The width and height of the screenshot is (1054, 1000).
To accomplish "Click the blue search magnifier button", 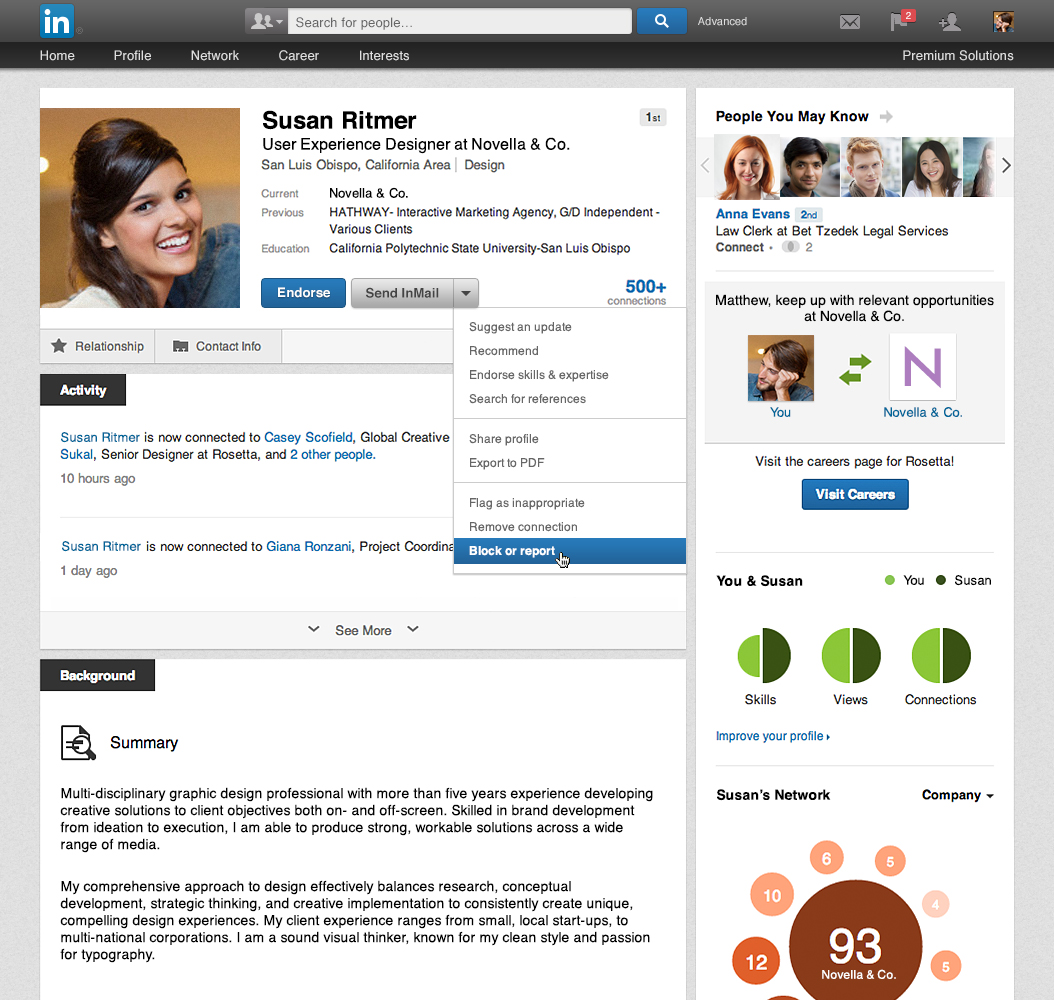I will pos(661,21).
